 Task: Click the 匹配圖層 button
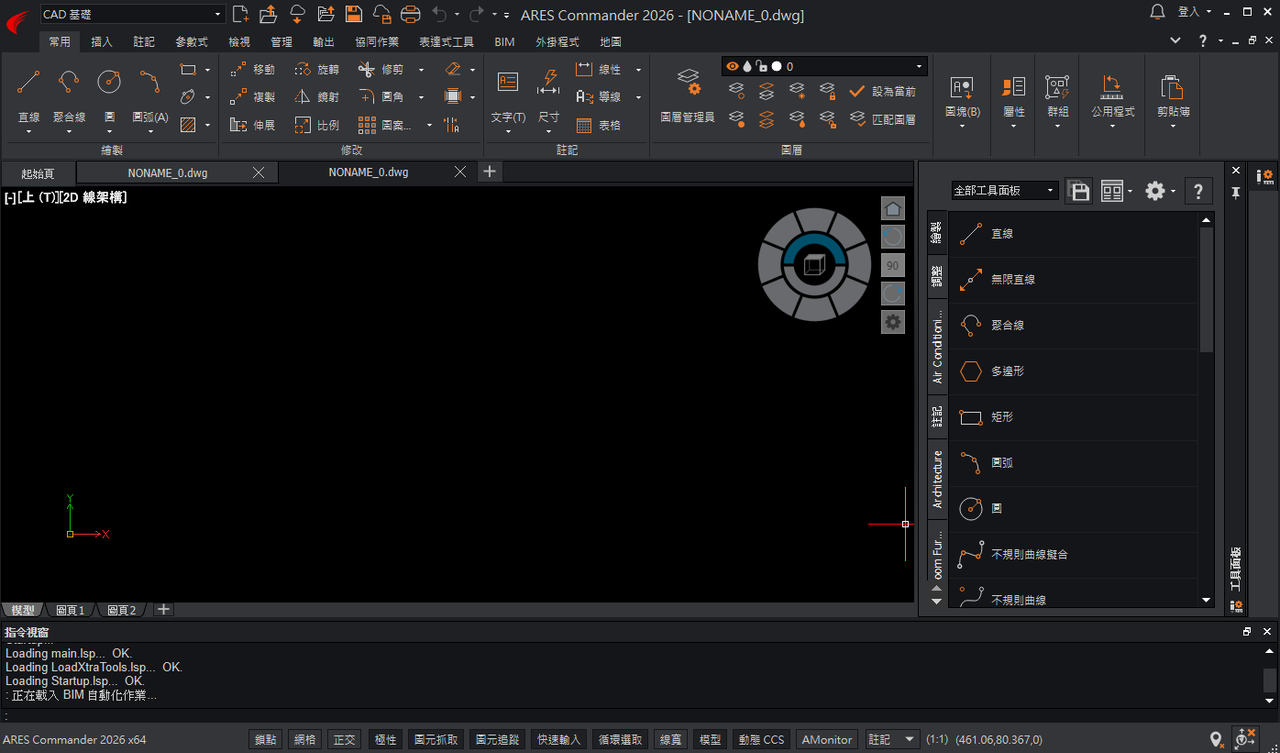click(883, 118)
